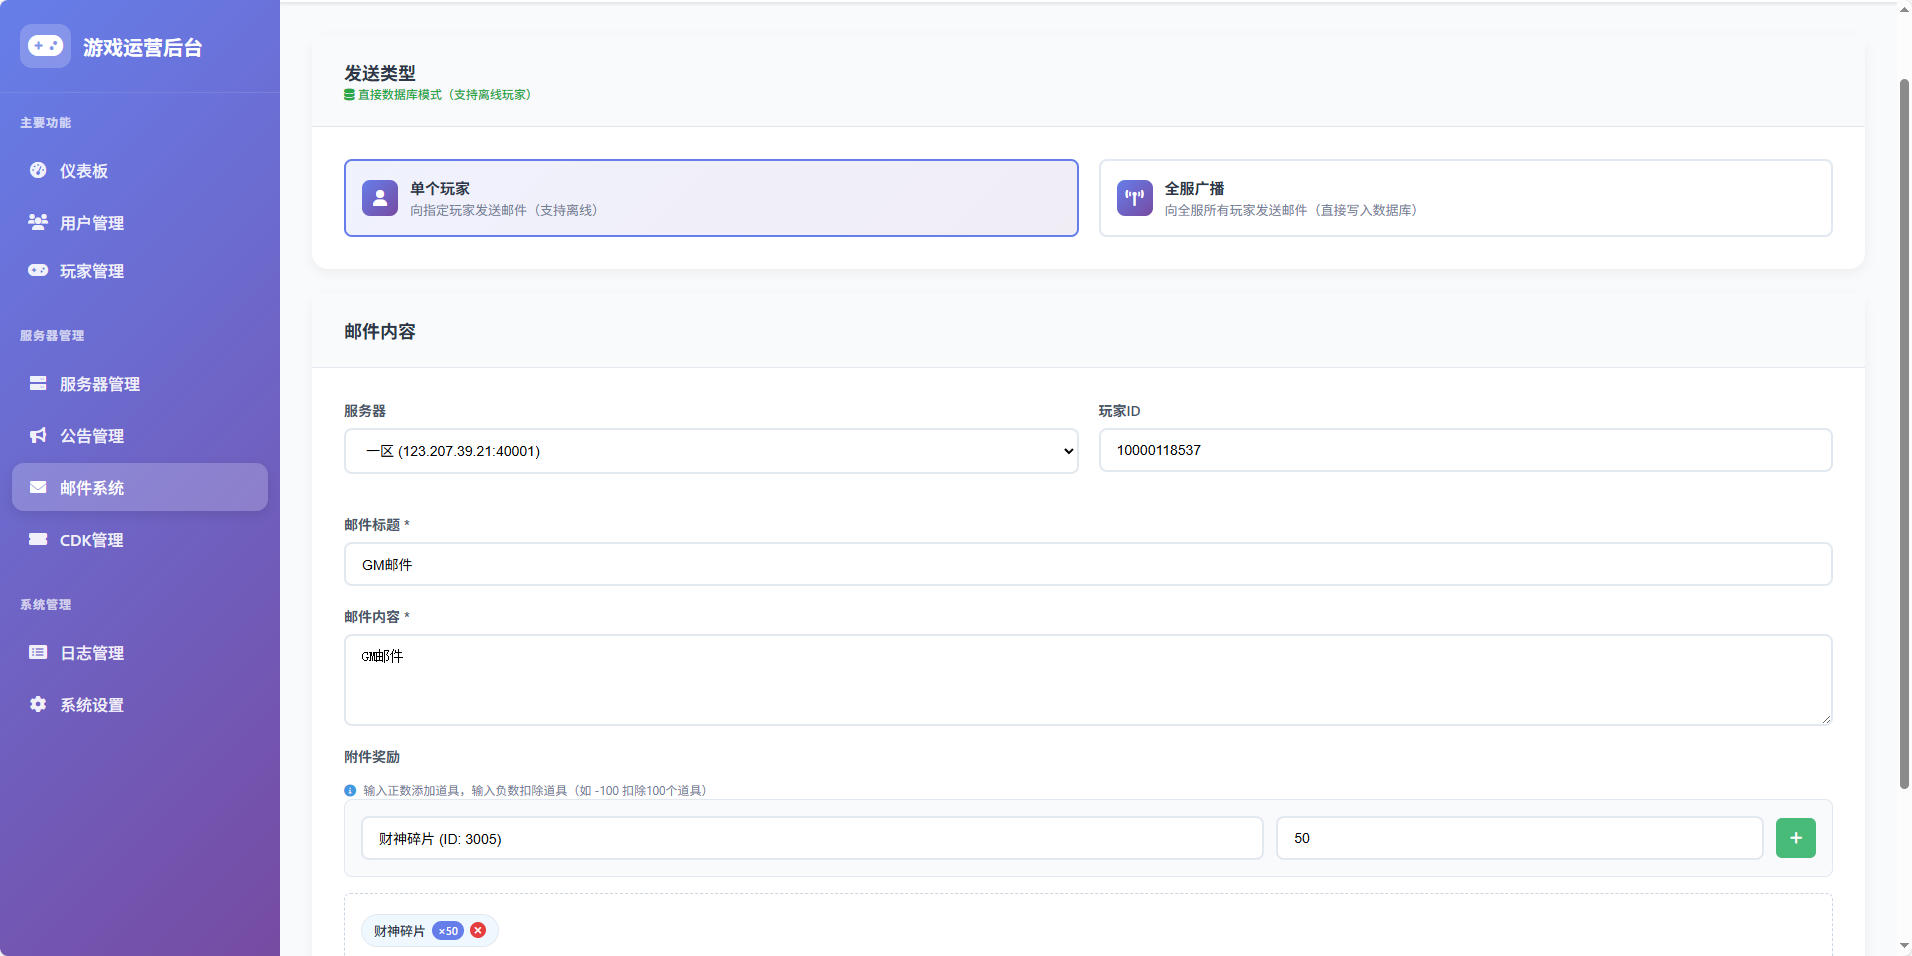Click the 玩家管理 gamepad icon
The image size is (1912, 956).
pyautogui.click(x=37, y=270)
